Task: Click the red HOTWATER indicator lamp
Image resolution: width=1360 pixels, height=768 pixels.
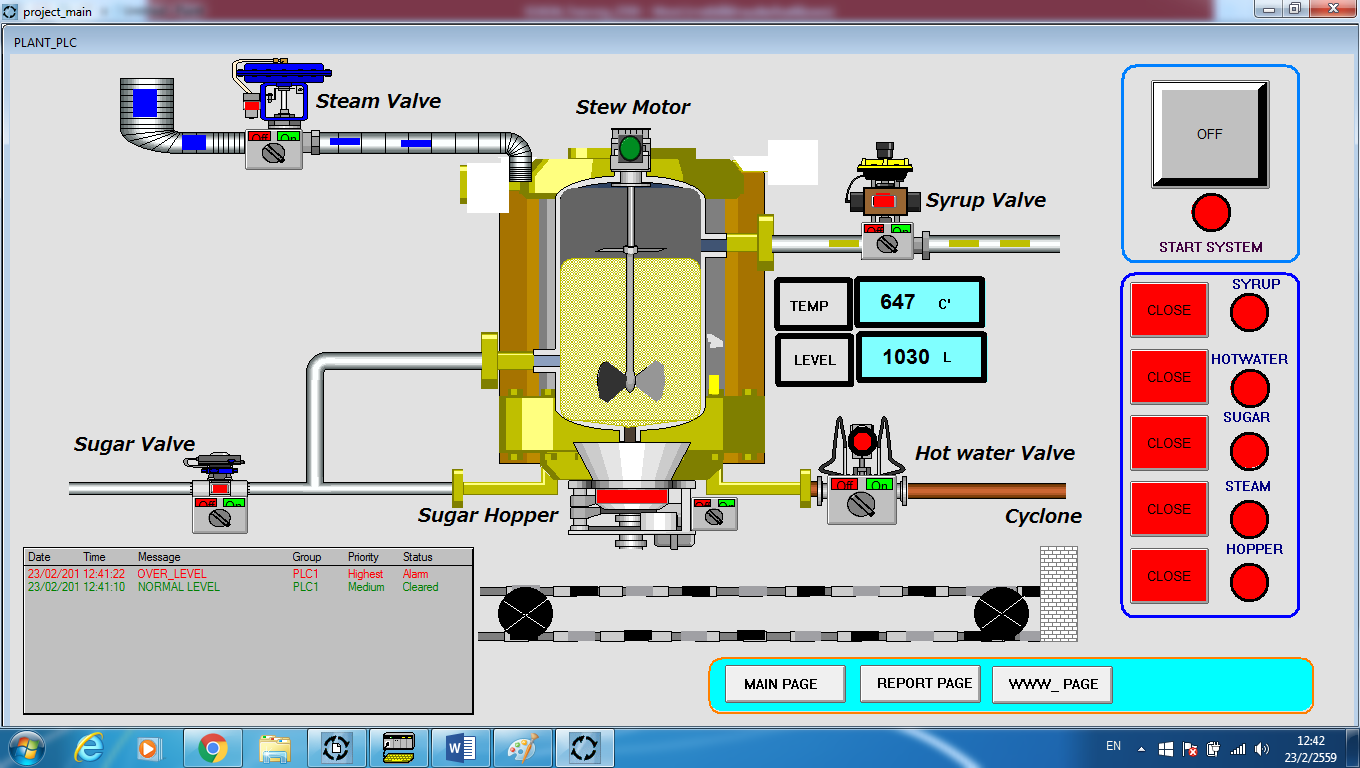Action: pos(1250,388)
